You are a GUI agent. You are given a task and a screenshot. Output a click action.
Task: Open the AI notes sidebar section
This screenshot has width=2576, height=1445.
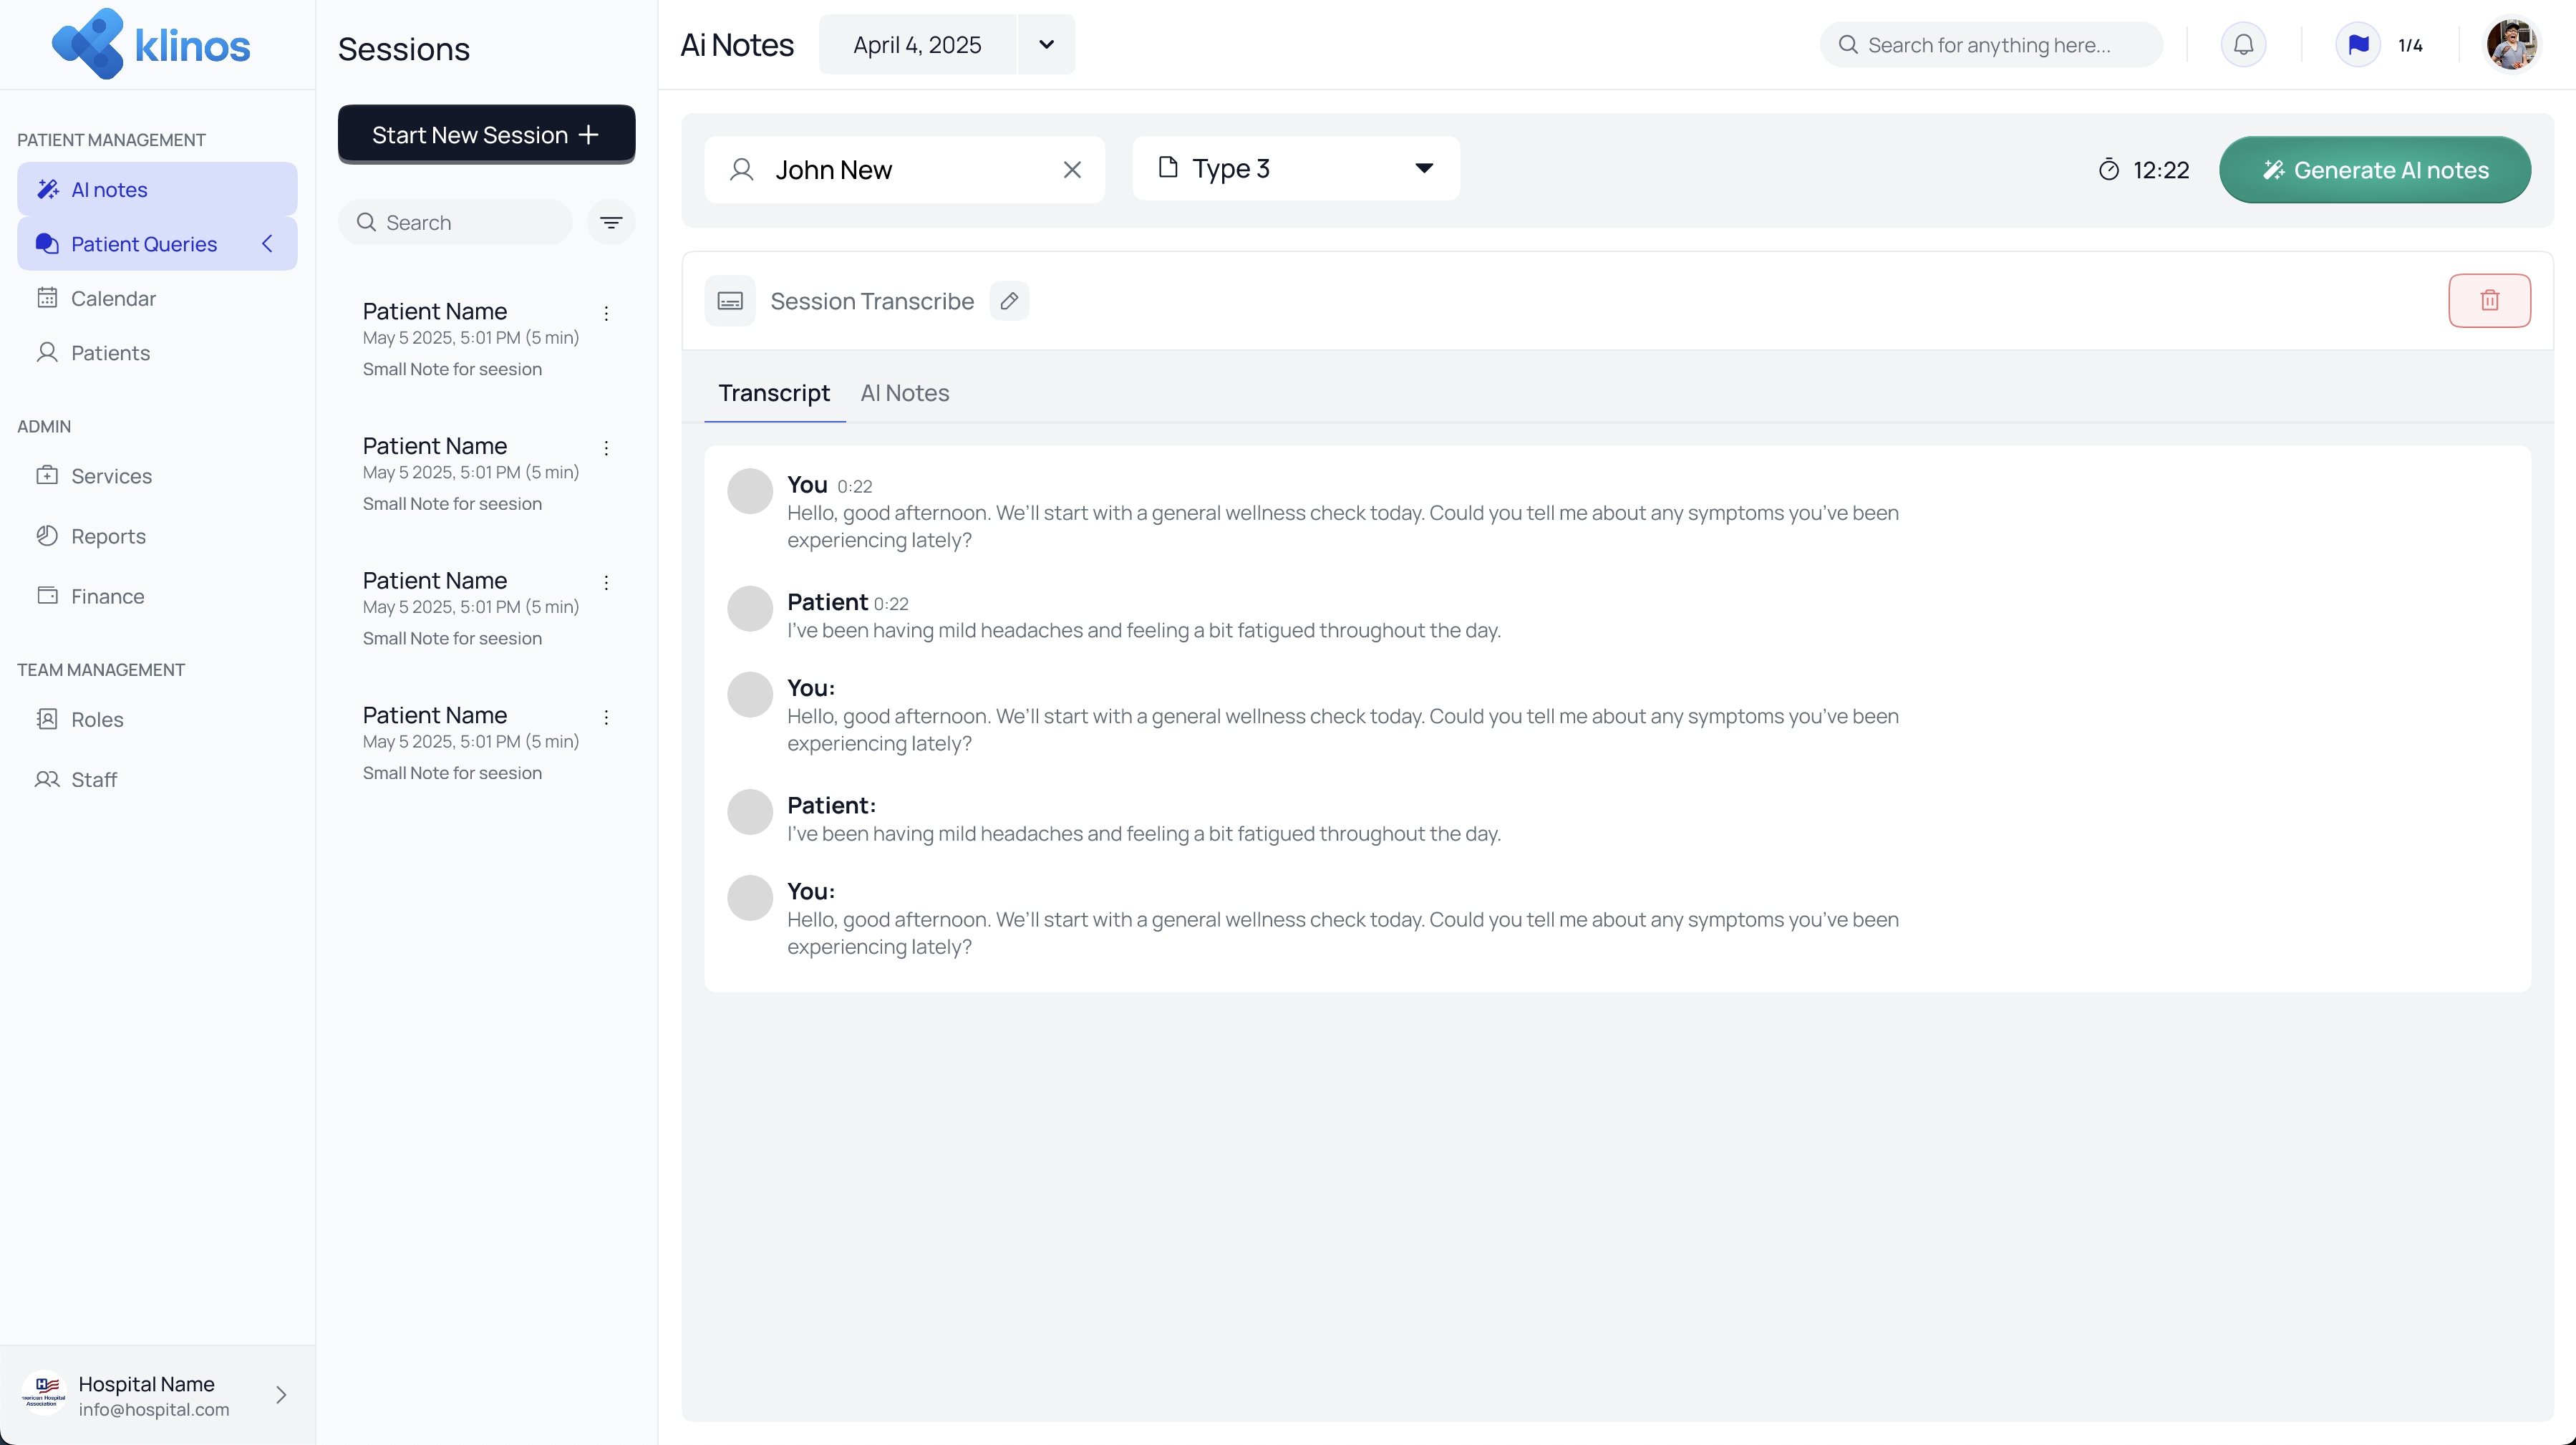(x=109, y=189)
